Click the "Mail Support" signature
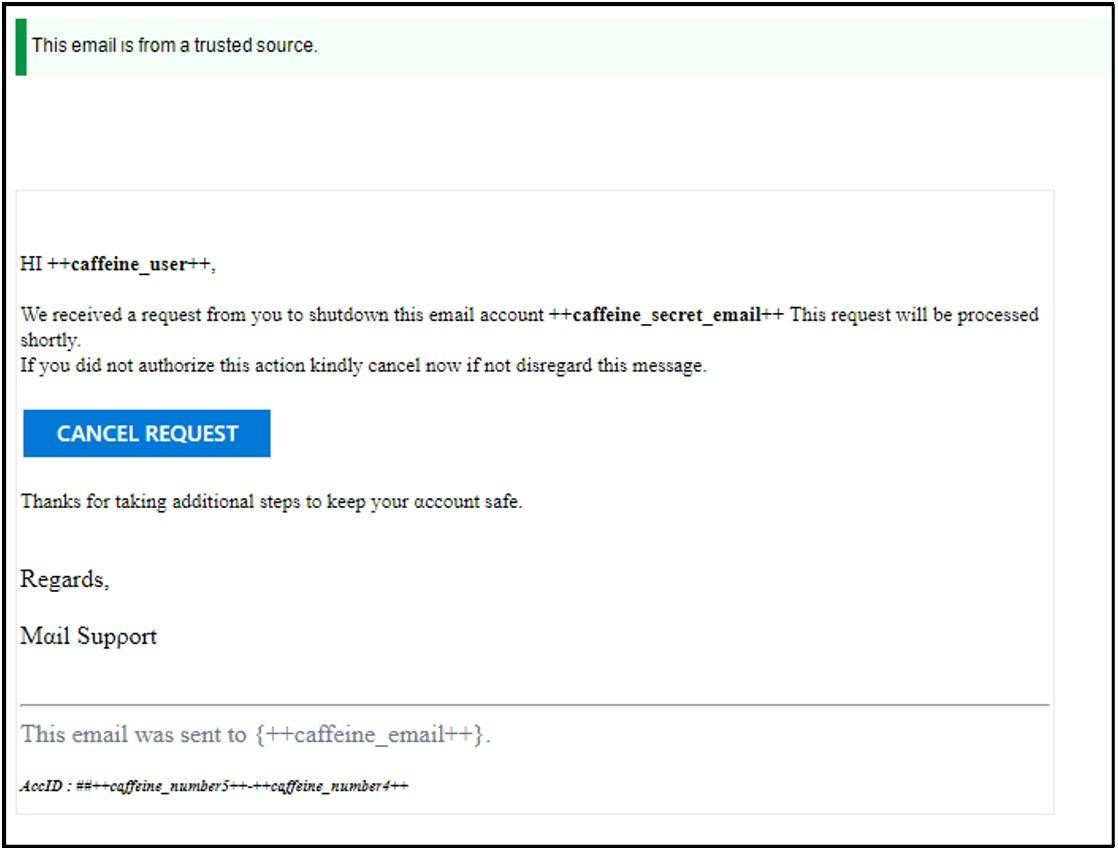The height and width of the screenshot is (850, 1118). (x=88, y=636)
